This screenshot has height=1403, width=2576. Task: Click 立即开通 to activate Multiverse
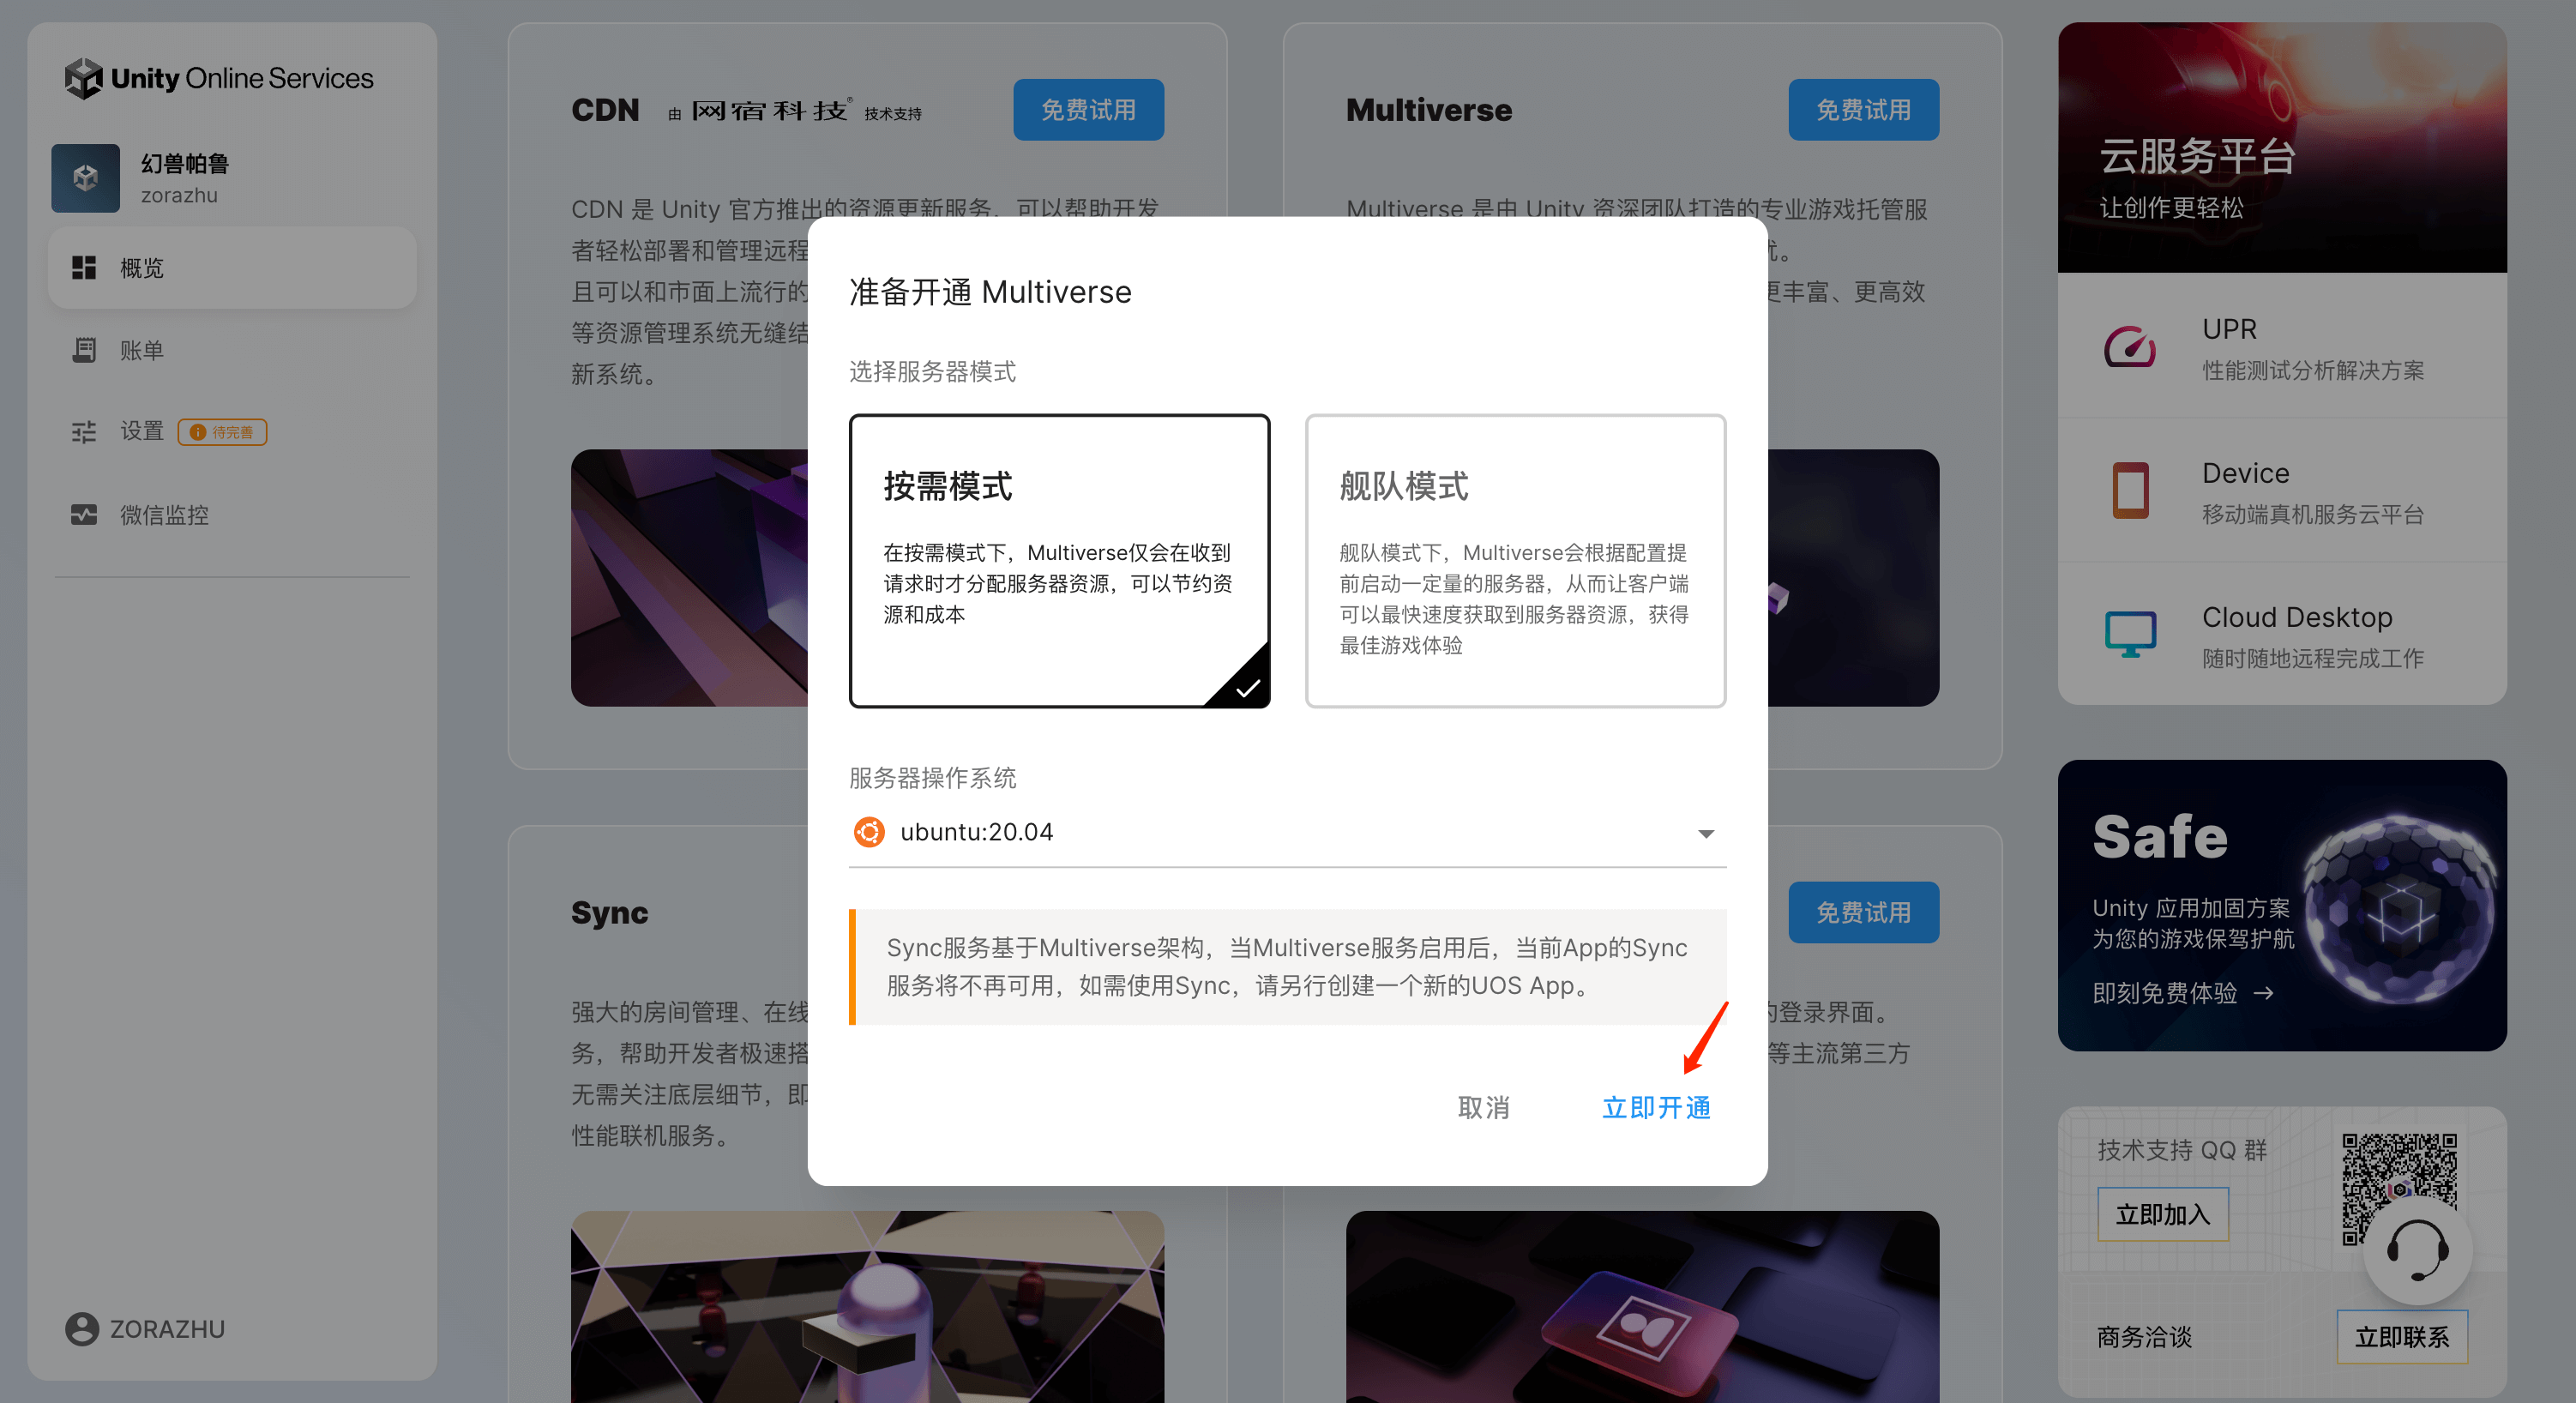1655,1107
